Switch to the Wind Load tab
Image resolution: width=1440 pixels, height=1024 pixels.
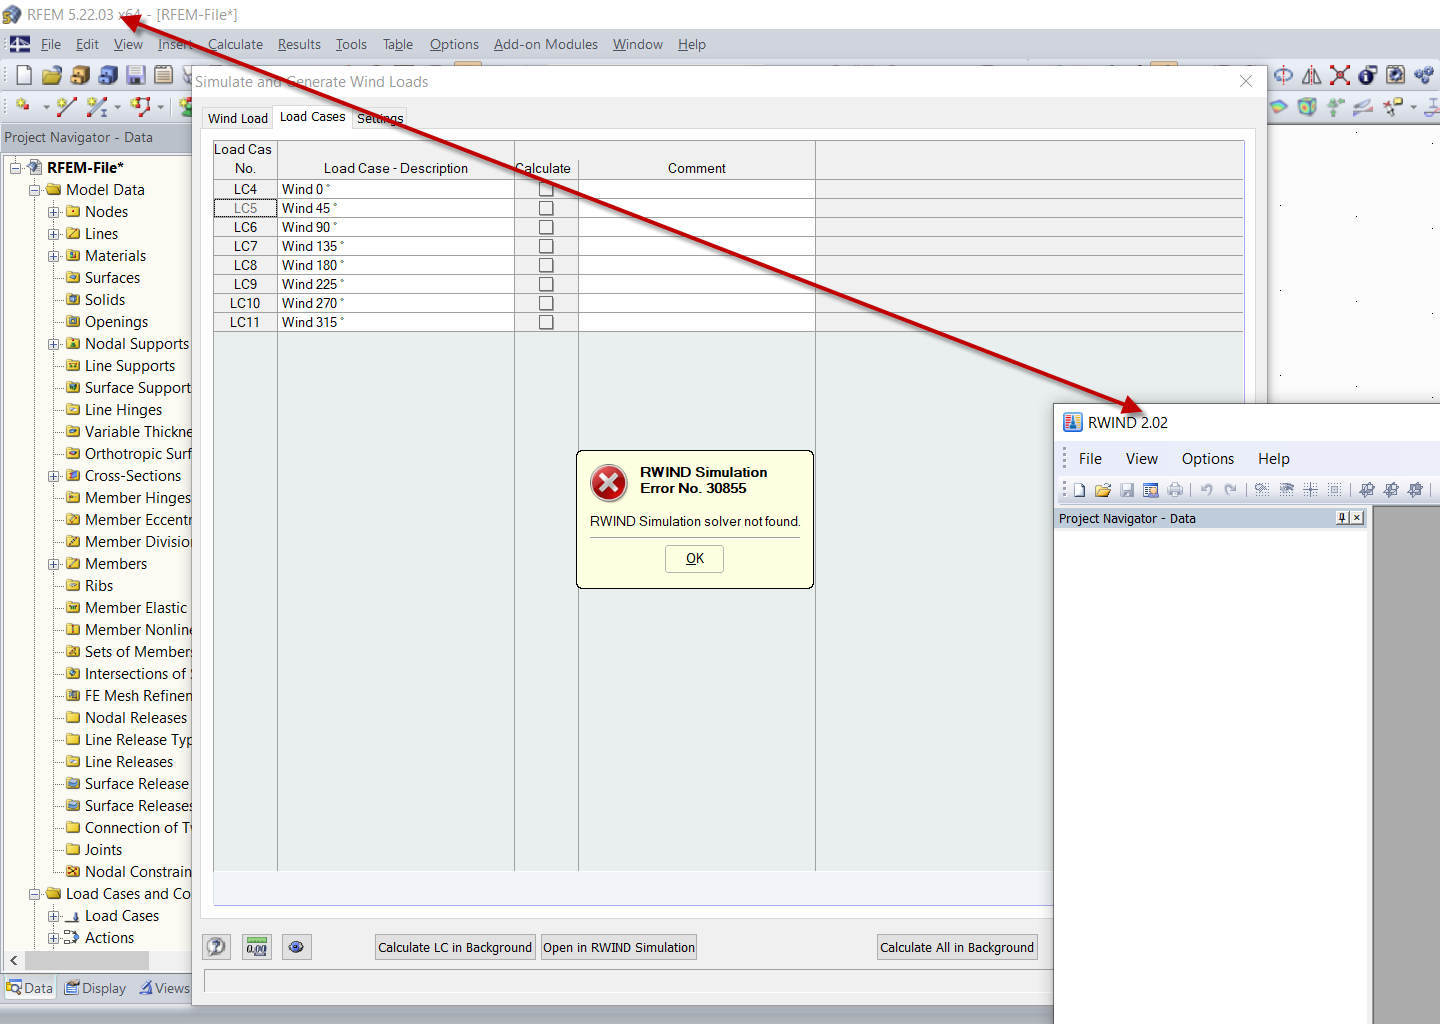point(238,118)
